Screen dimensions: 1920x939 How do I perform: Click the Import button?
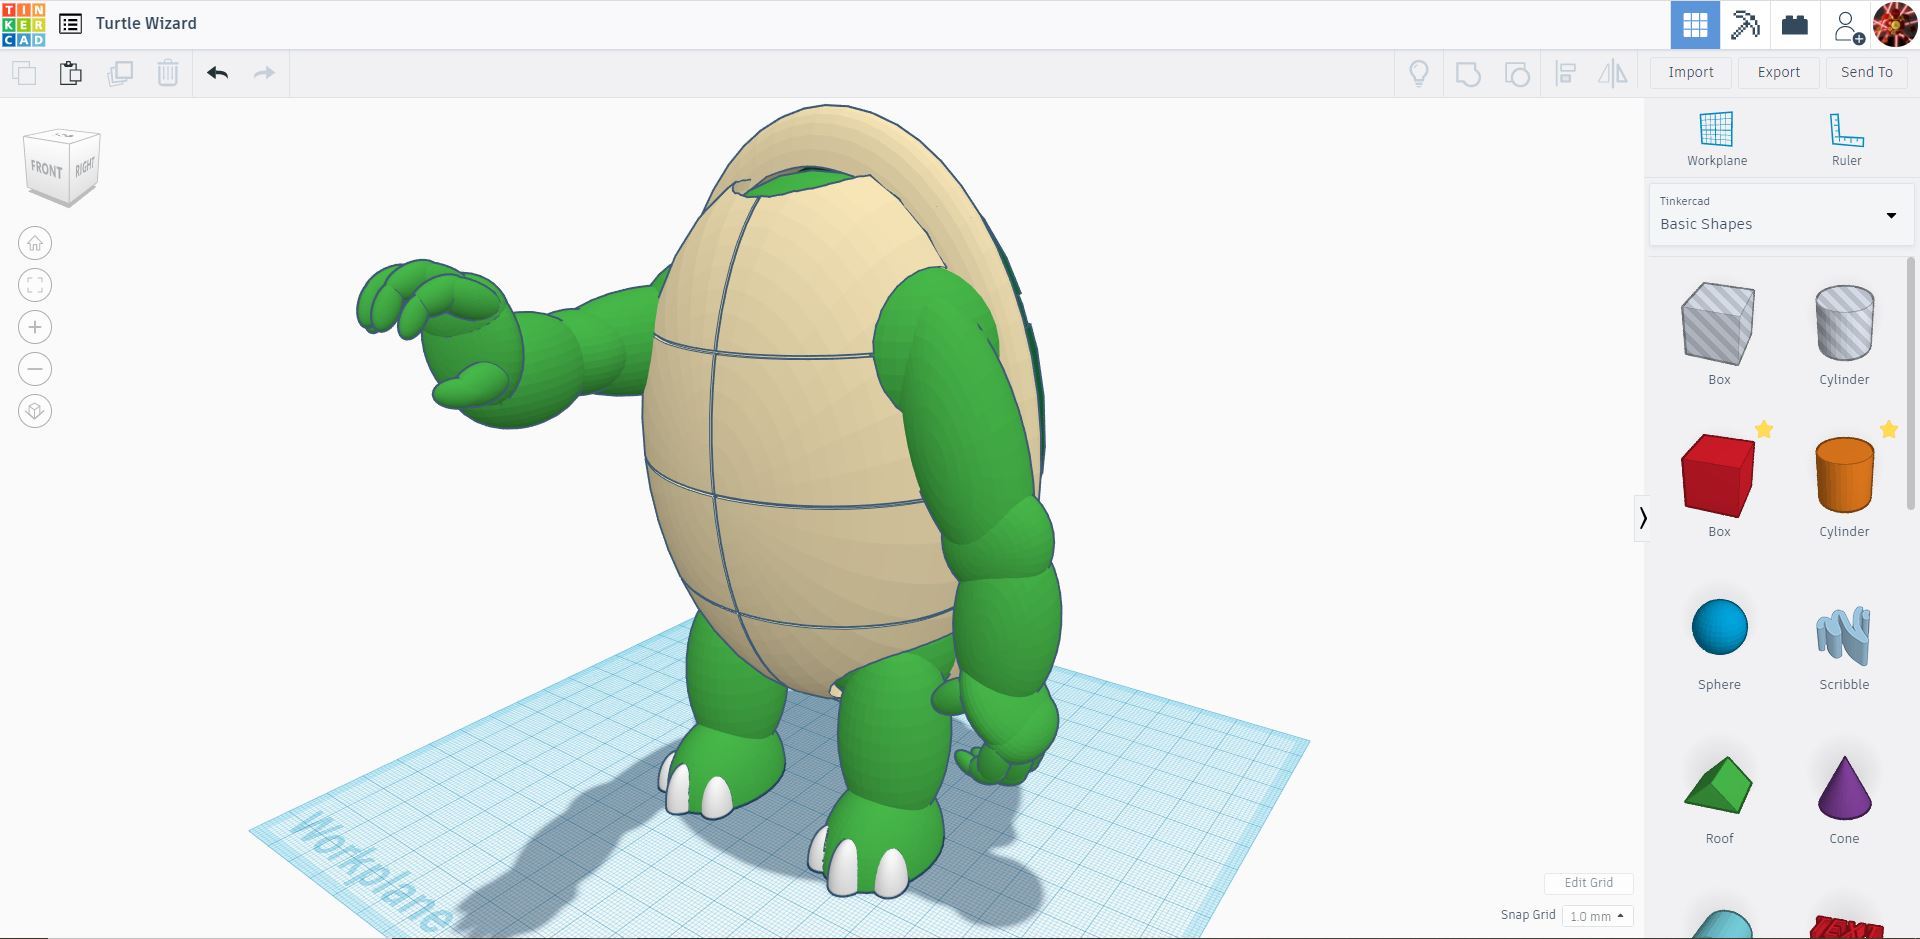(x=1691, y=72)
